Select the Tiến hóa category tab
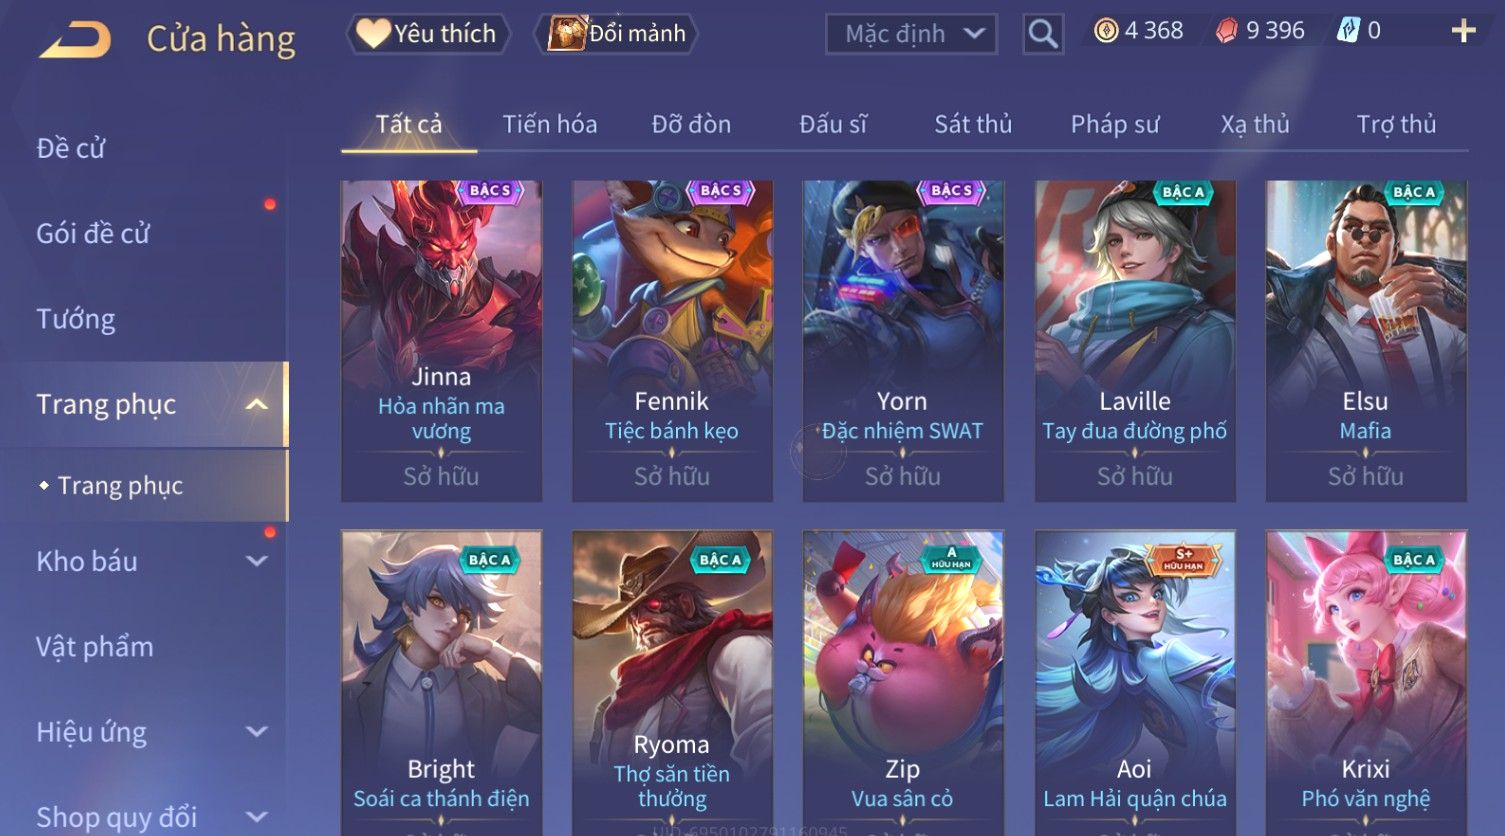Image resolution: width=1505 pixels, height=836 pixels. [550, 124]
